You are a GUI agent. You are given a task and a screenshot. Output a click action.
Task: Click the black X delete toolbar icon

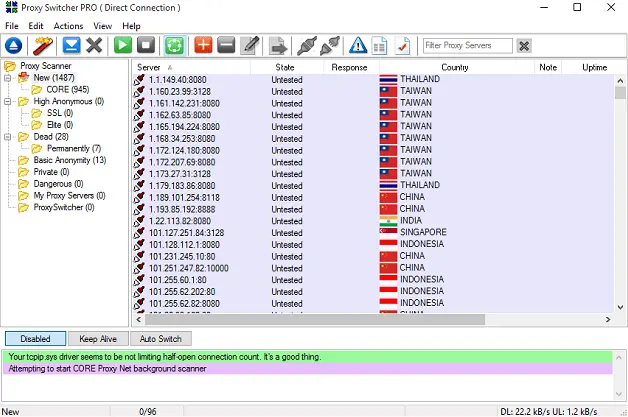[95, 46]
